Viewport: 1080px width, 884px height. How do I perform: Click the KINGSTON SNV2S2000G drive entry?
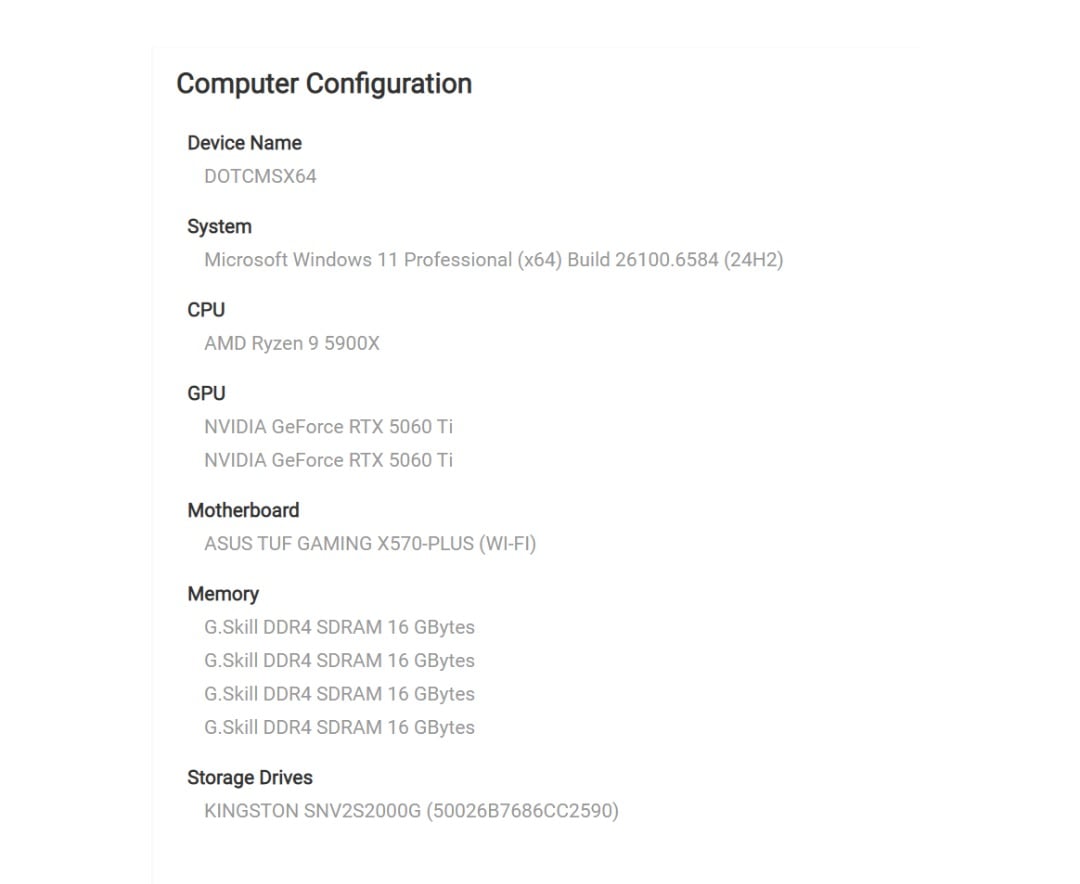(x=411, y=811)
